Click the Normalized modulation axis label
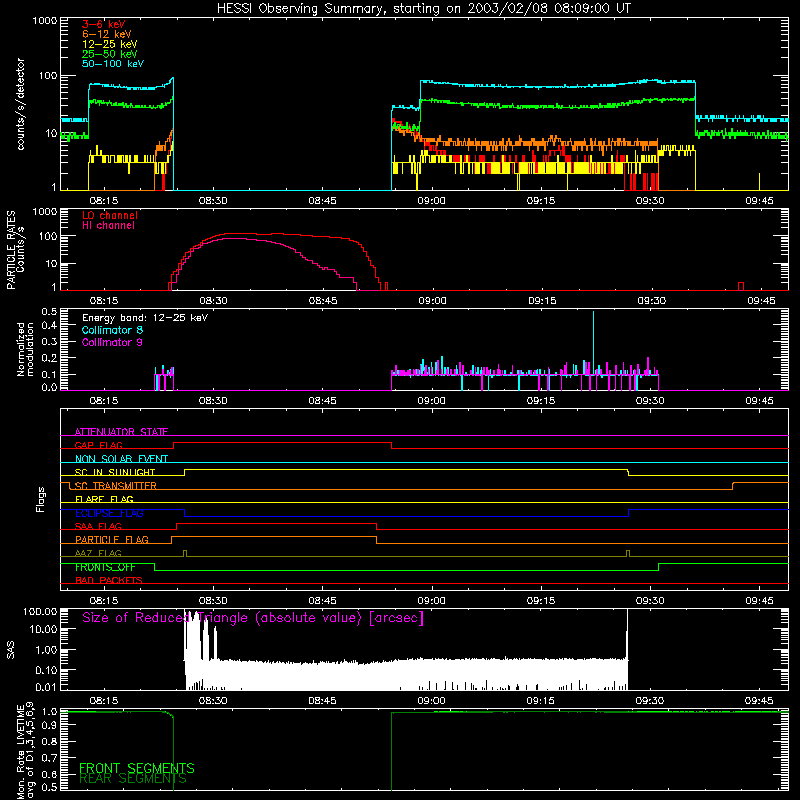This screenshot has width=800, height=800. pyautogui.click(x=25, y=349)
